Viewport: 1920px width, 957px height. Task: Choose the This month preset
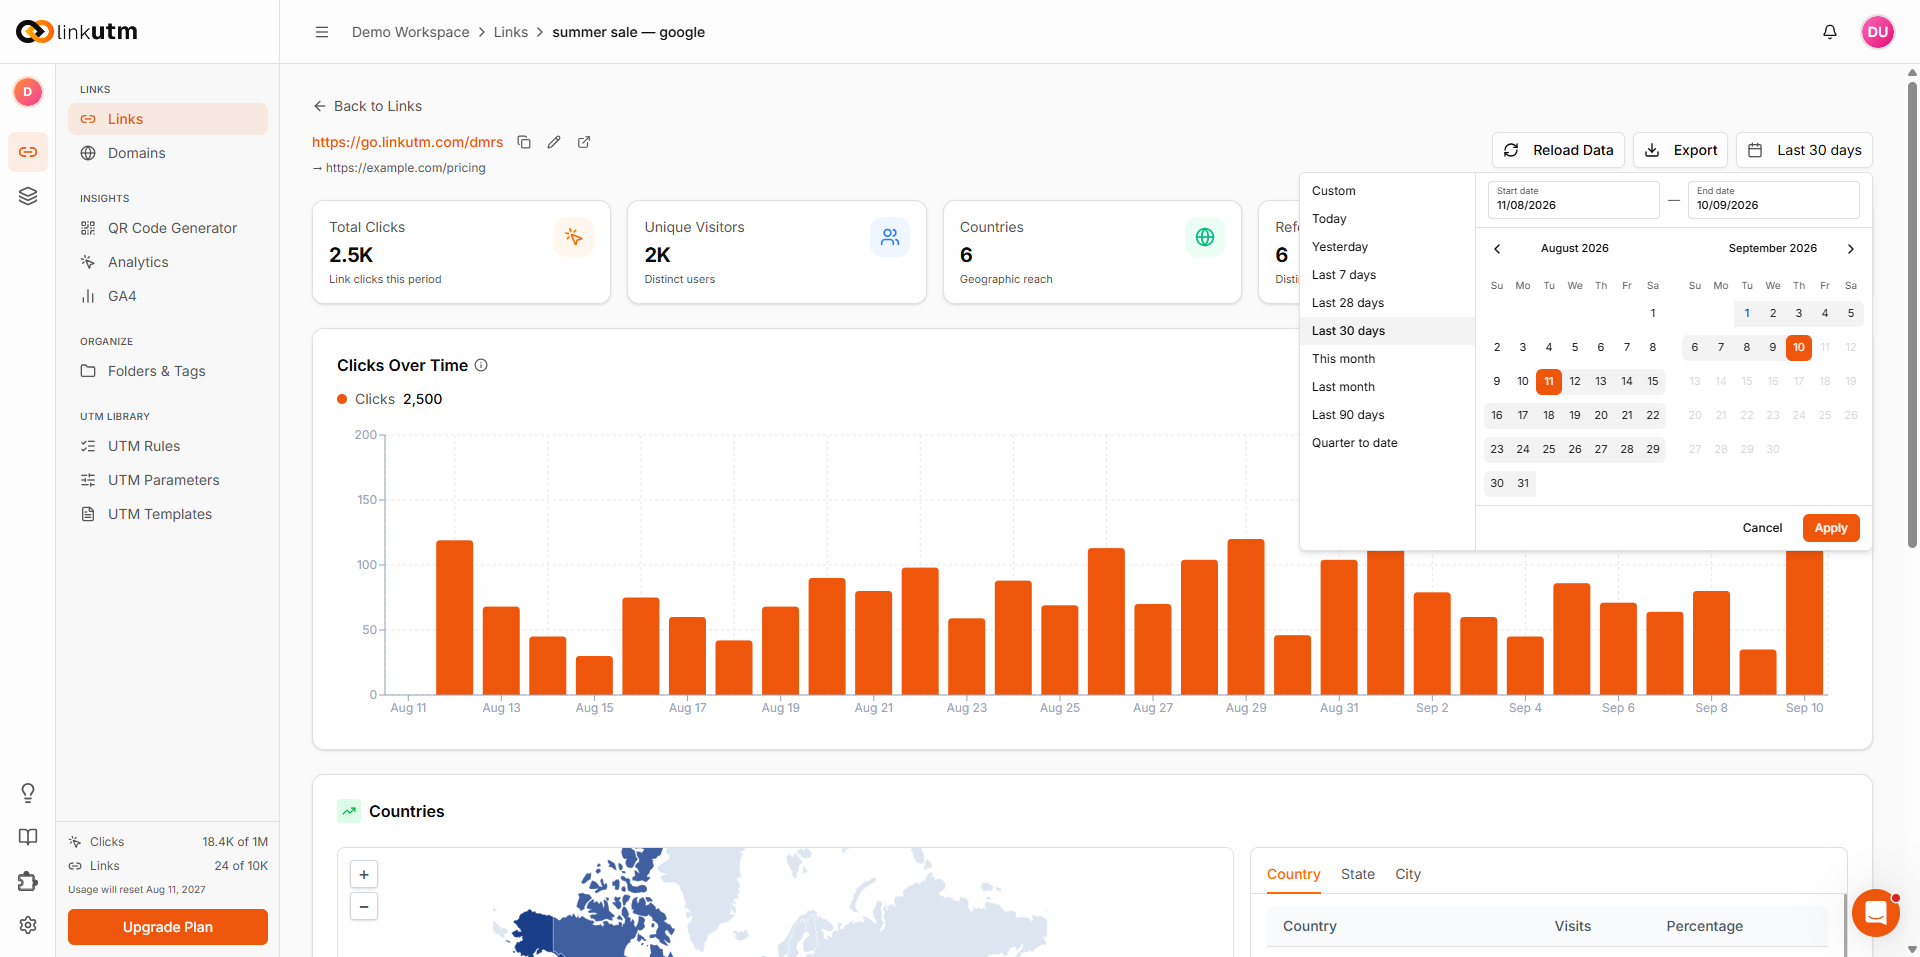[1387, 359]
